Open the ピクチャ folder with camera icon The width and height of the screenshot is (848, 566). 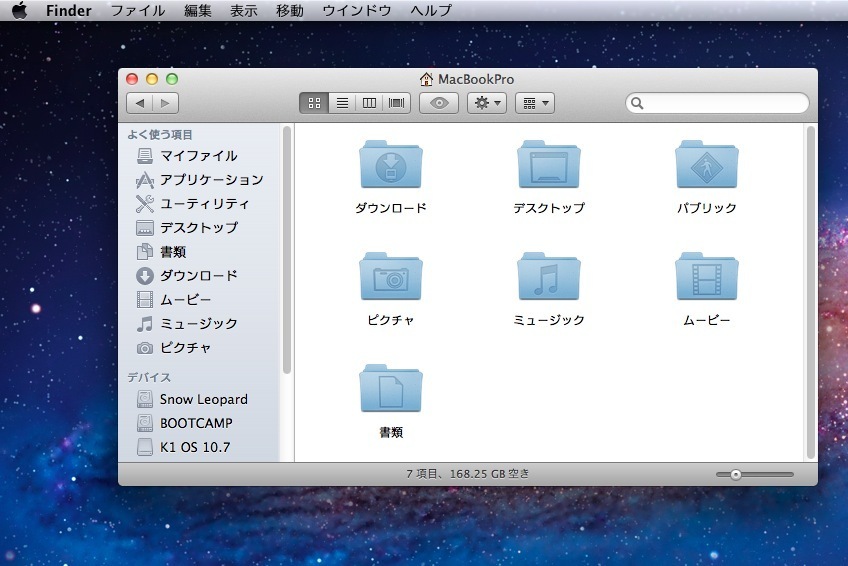tap(391, 277)
